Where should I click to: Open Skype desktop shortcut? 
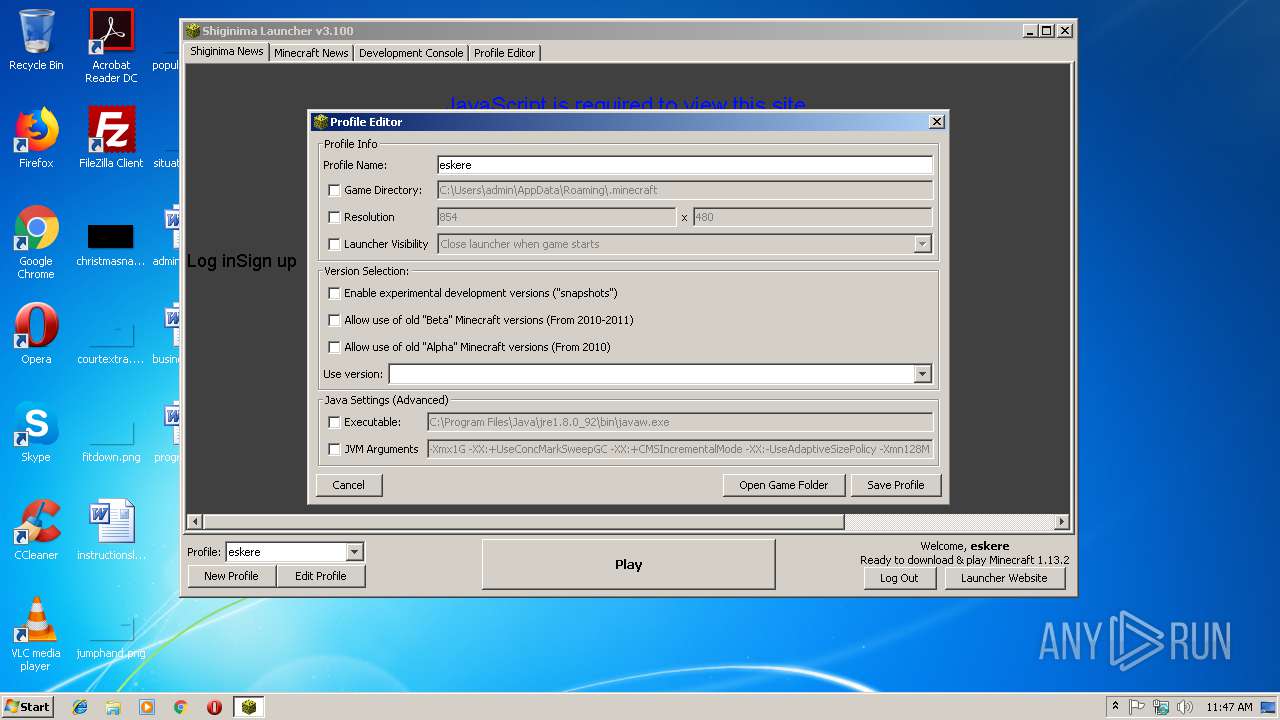pyautogui.click(x=36, y=432)
